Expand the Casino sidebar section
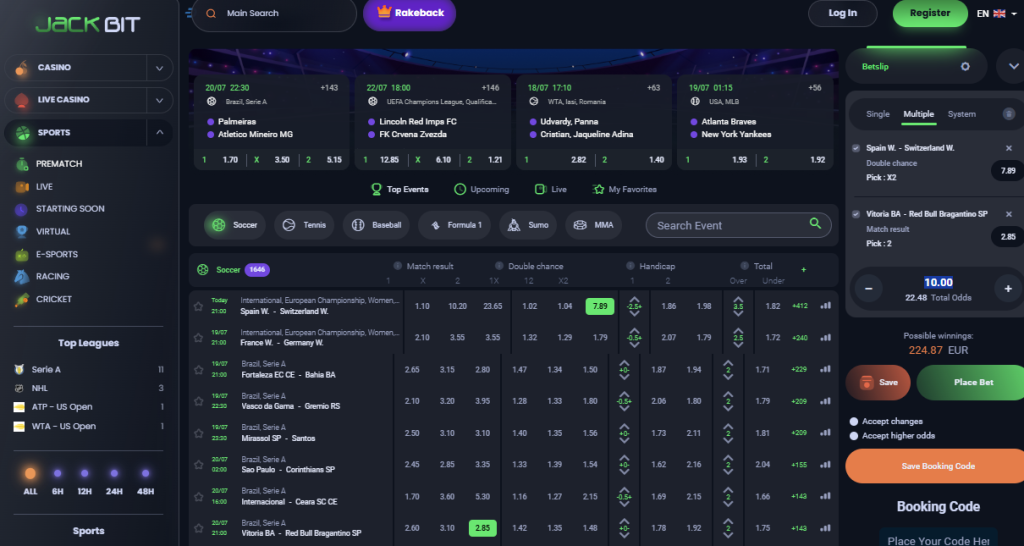This screenshot has height=546, width=1024. tap(159, 68)
